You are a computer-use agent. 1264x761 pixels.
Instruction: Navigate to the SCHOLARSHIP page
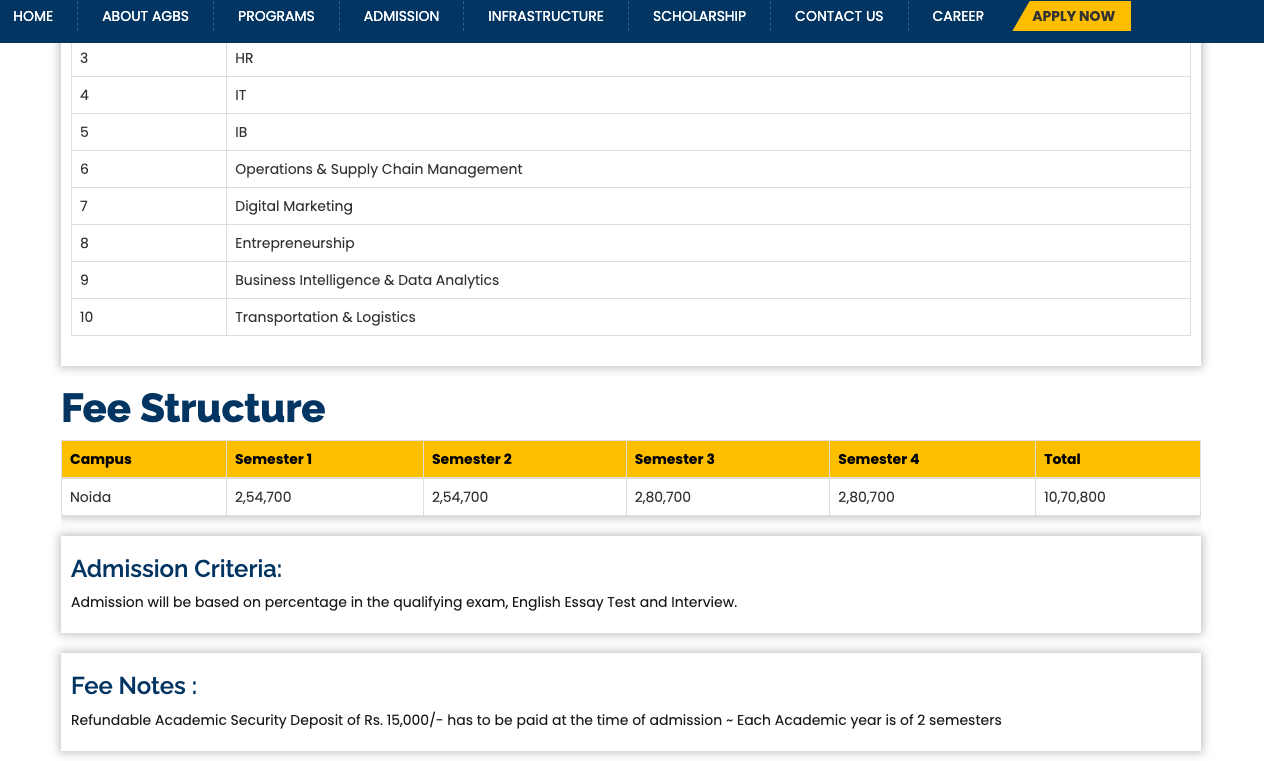699,16
